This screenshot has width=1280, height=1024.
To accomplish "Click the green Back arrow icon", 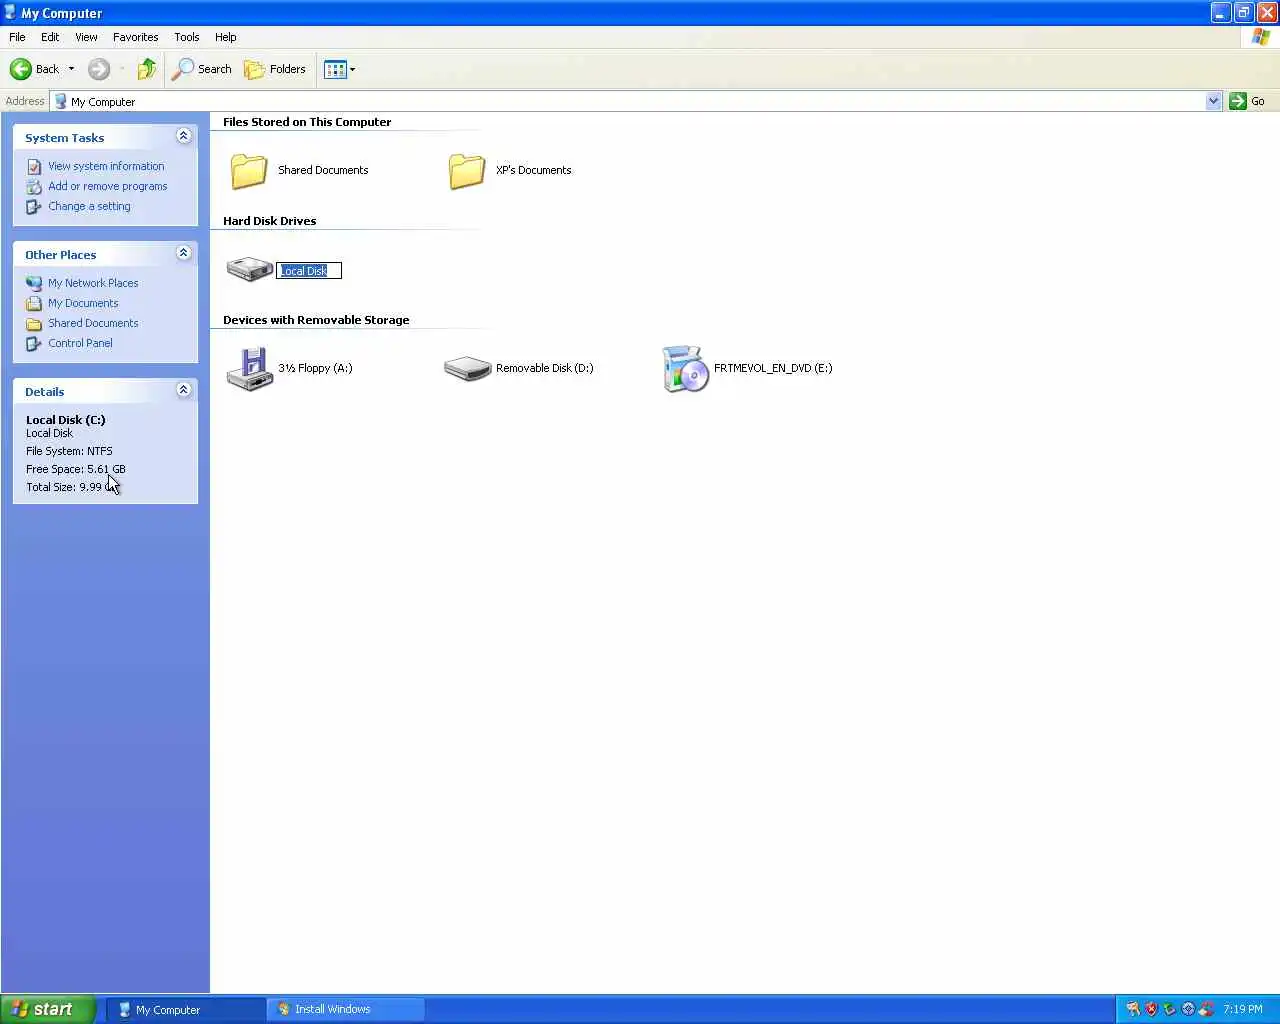I will (20, 69).
